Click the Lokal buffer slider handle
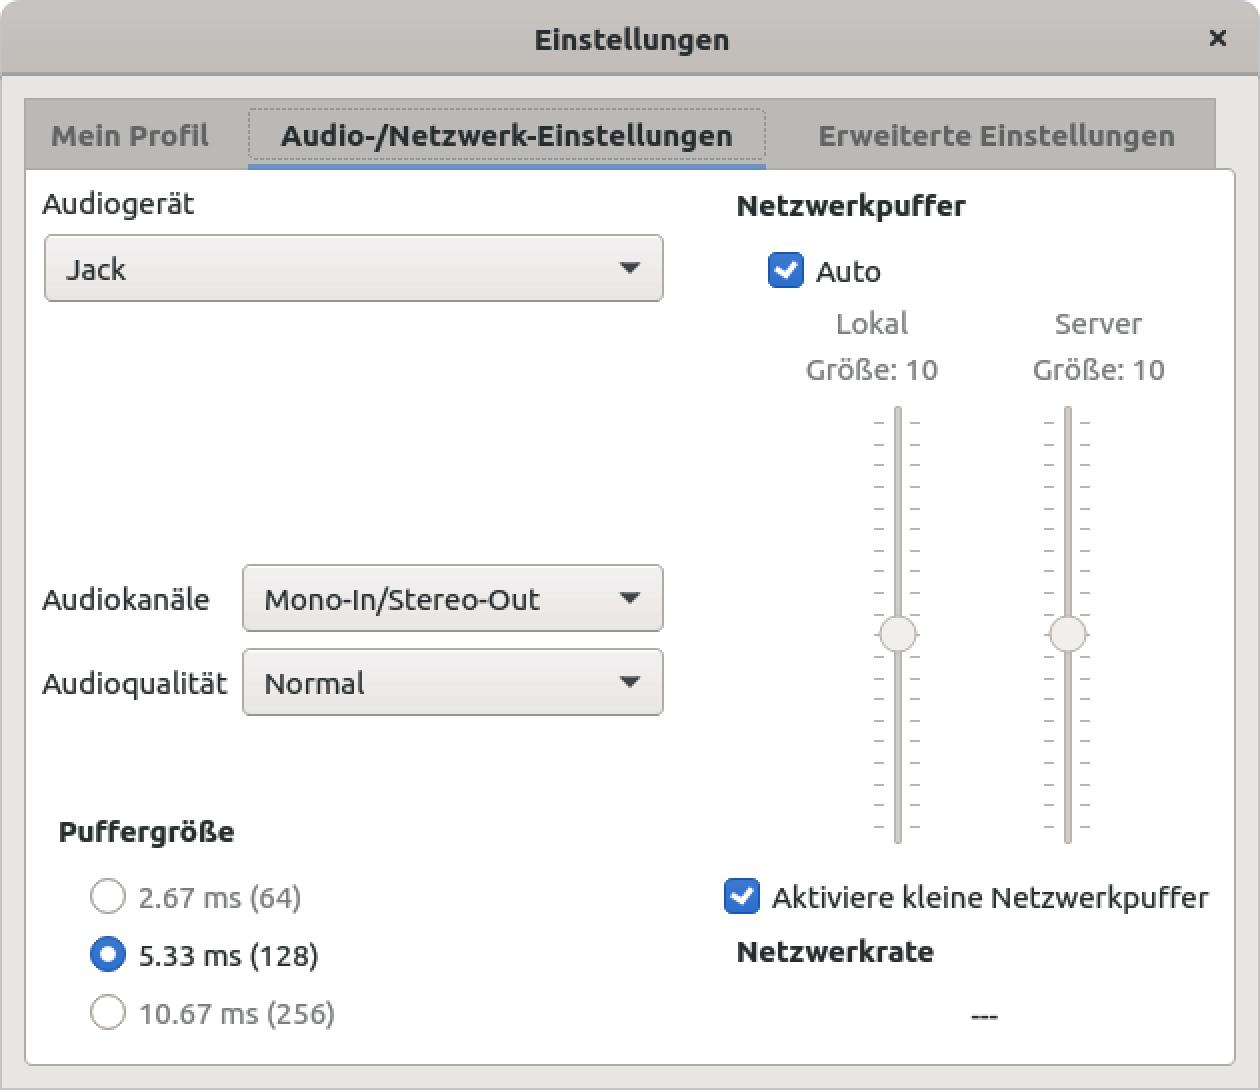Viewport: 1260px width, 1090px height. [x=898, y=634]
